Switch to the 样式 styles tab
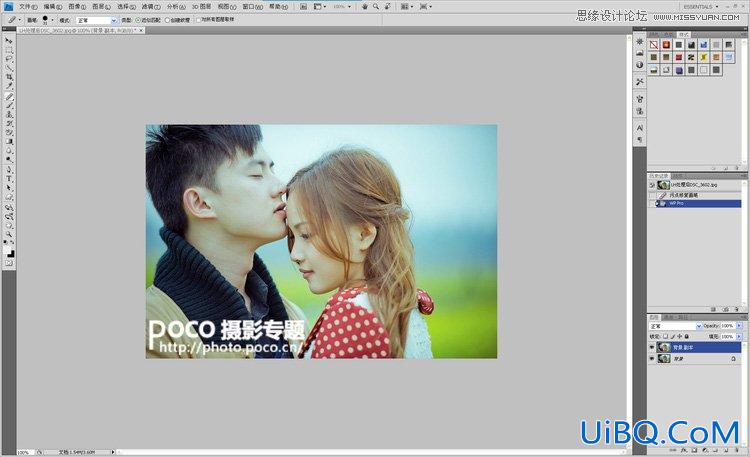Viewport: 750px width, 457px height. pos(684,34)
